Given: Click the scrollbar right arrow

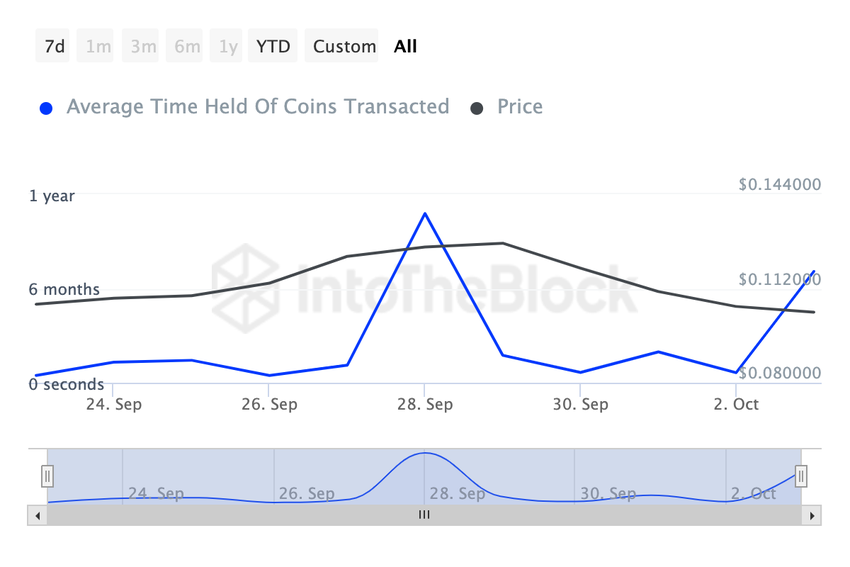Looking at the screenshot, I should pos(812,516).
